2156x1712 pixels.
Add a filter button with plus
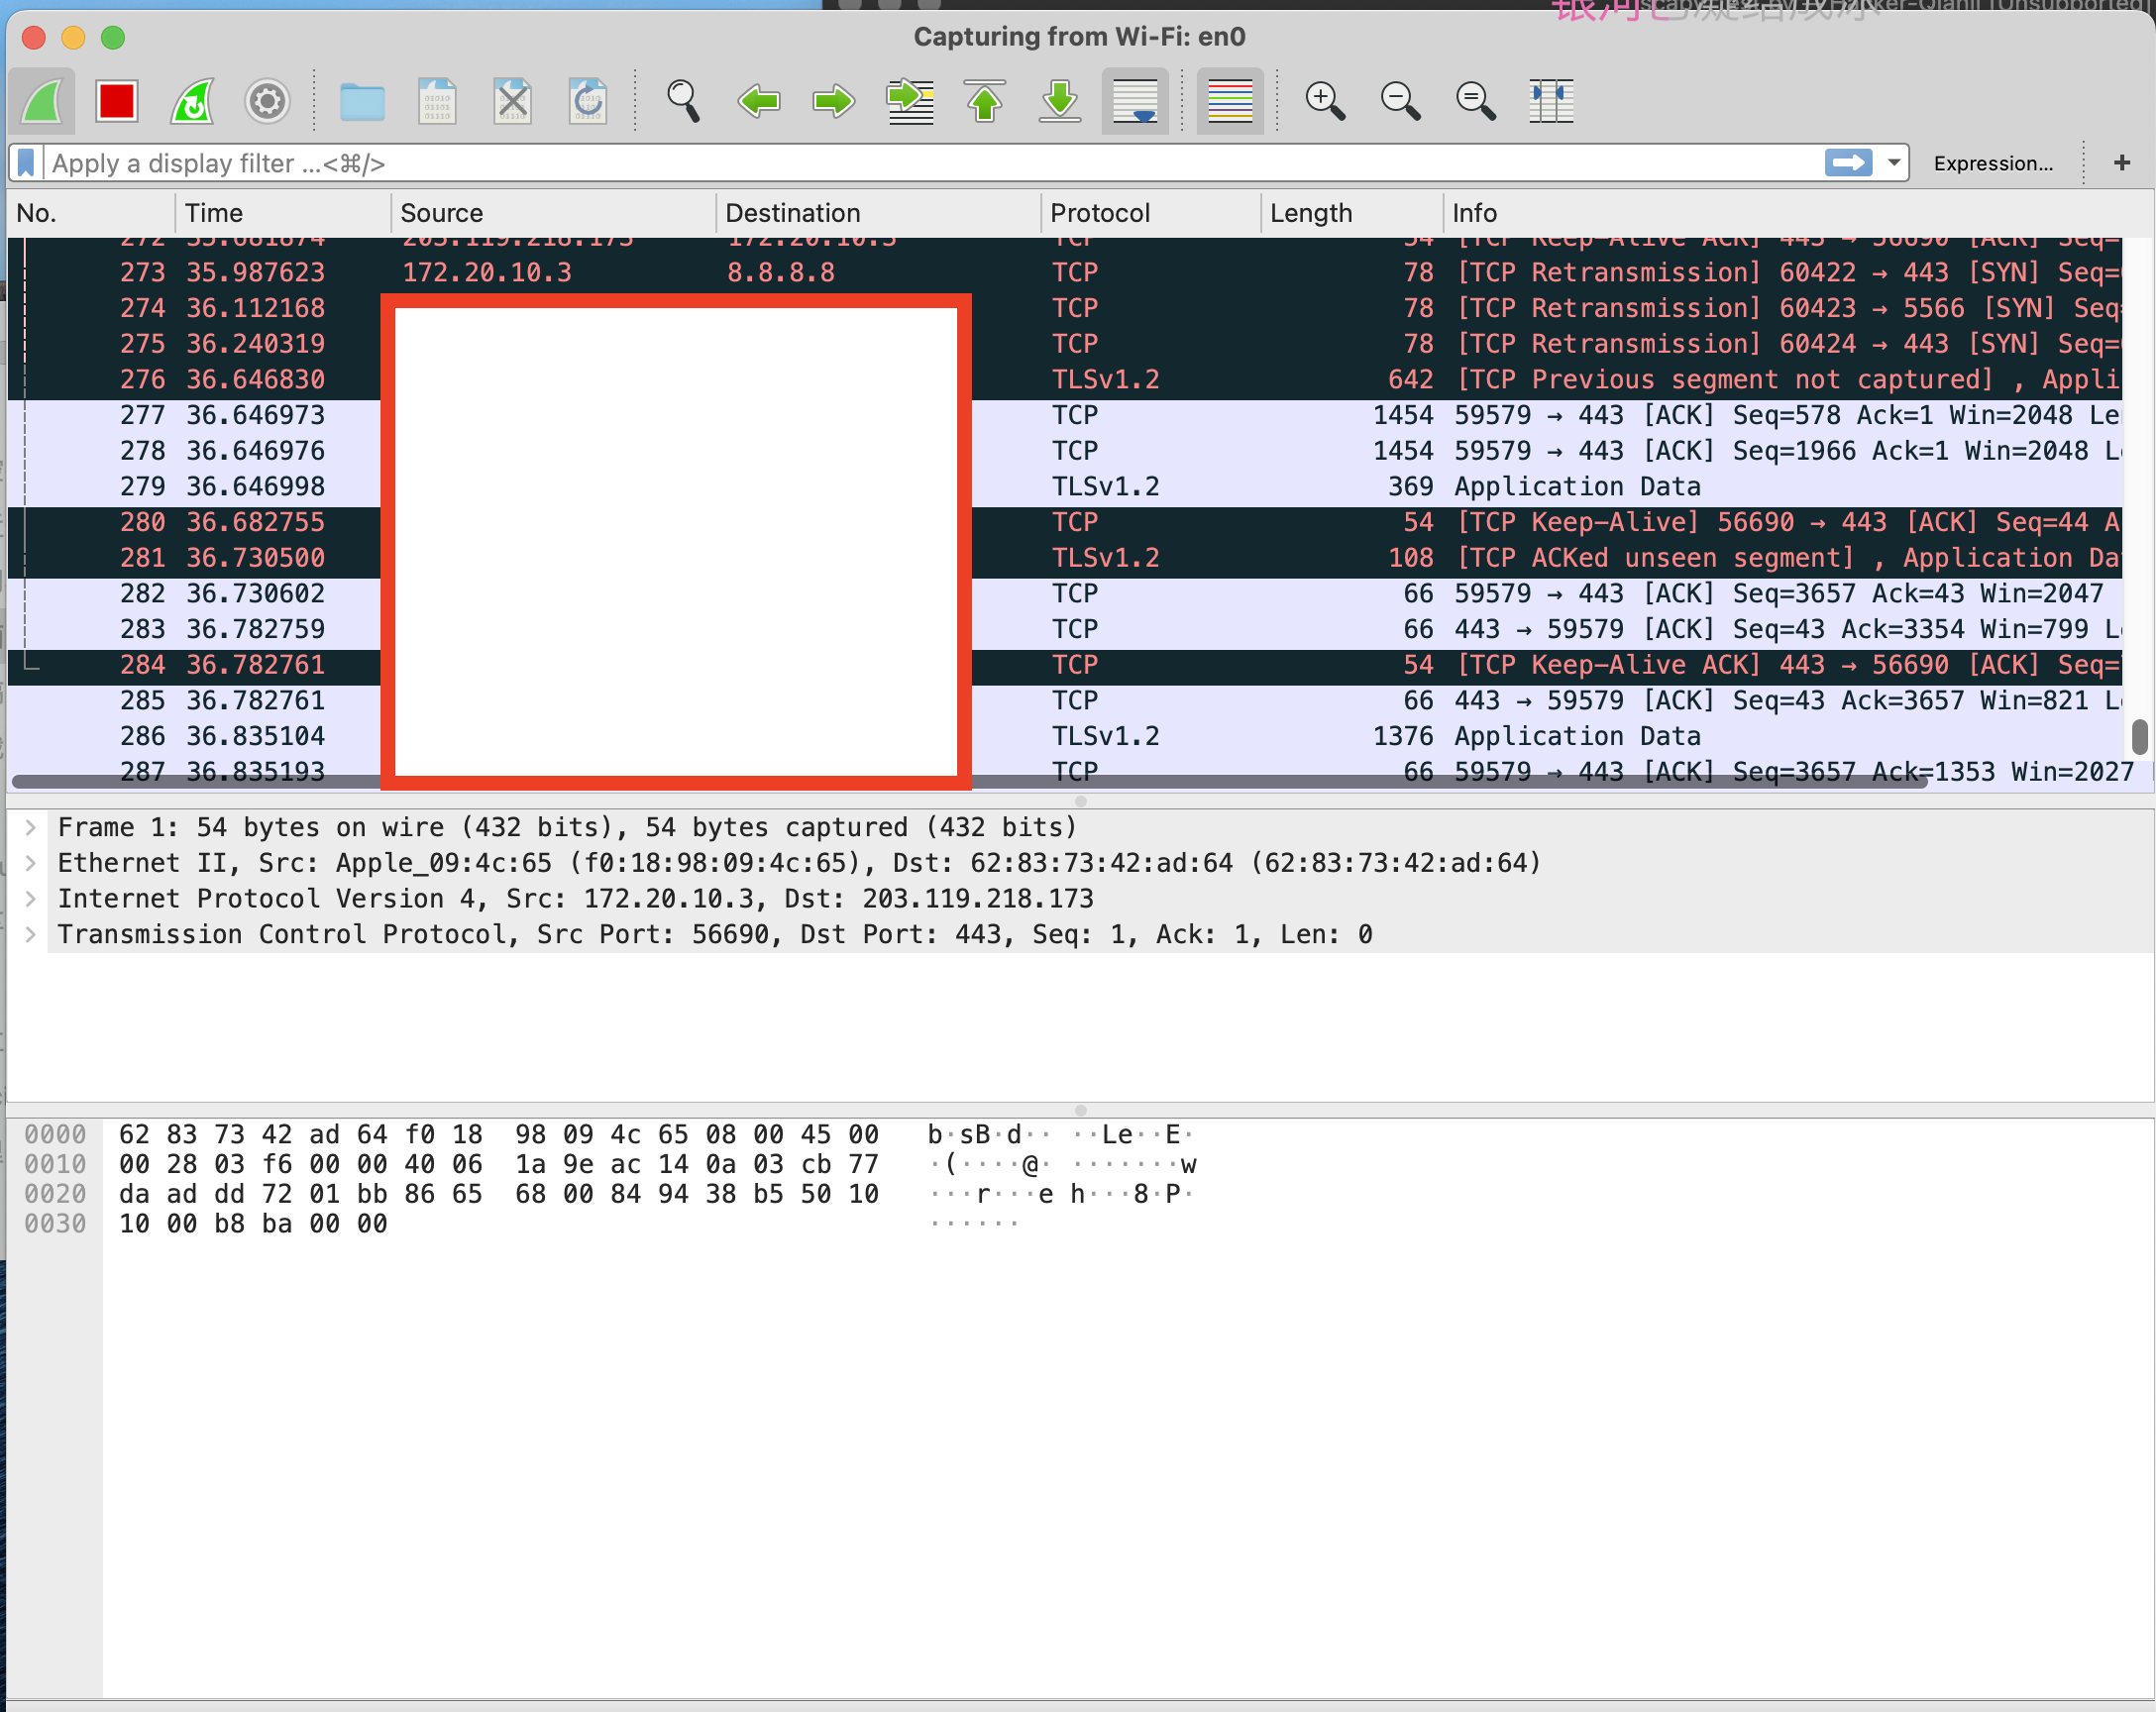click(2122, 163)
